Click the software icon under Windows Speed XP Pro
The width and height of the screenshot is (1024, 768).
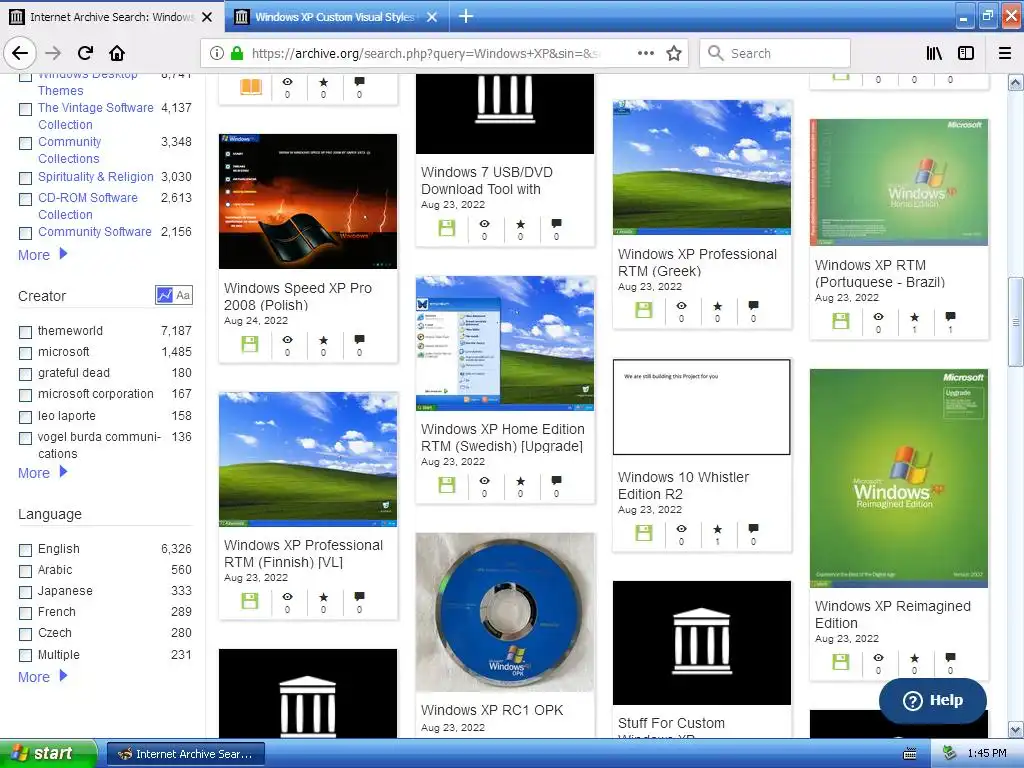250,344
